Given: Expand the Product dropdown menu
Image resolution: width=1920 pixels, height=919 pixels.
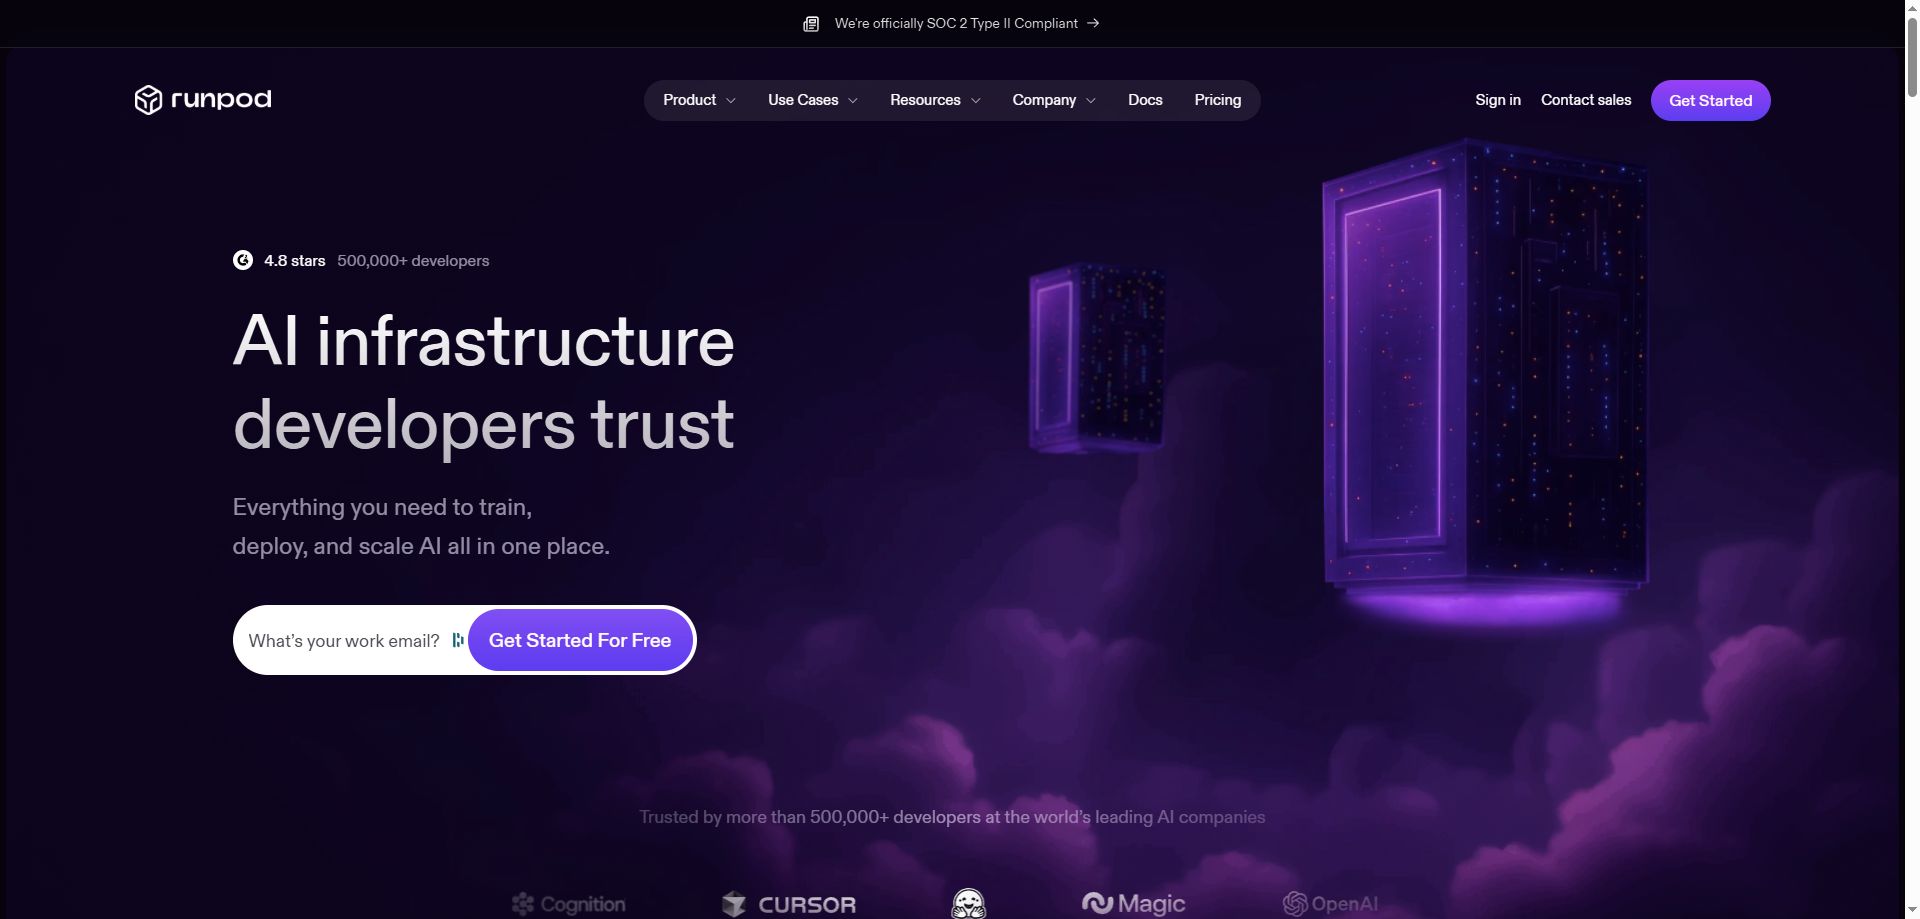Looking at the screenshot, I should (x=699, y=100).
